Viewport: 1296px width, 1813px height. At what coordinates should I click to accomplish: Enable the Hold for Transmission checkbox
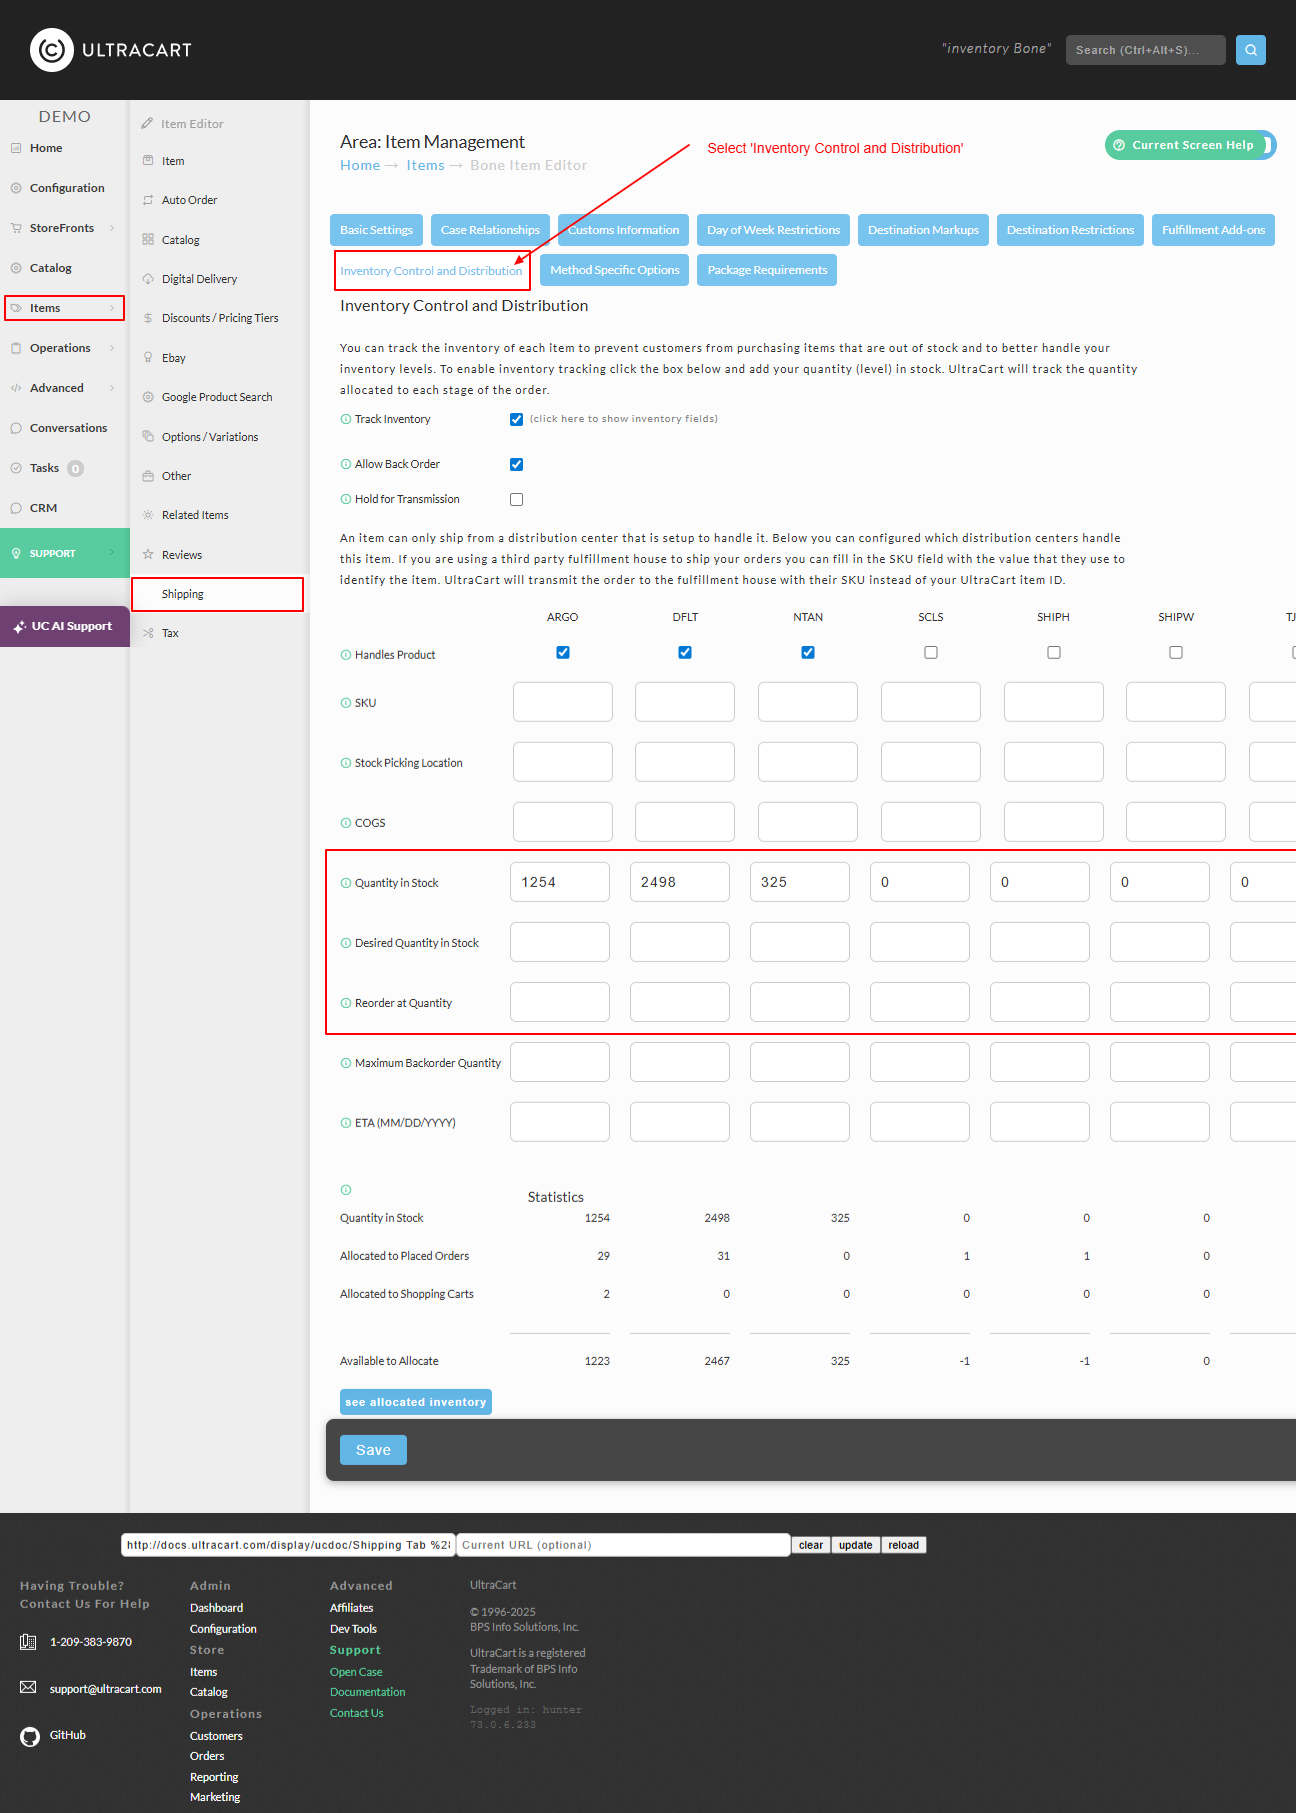pyautogui.click(x=516, y=499)
